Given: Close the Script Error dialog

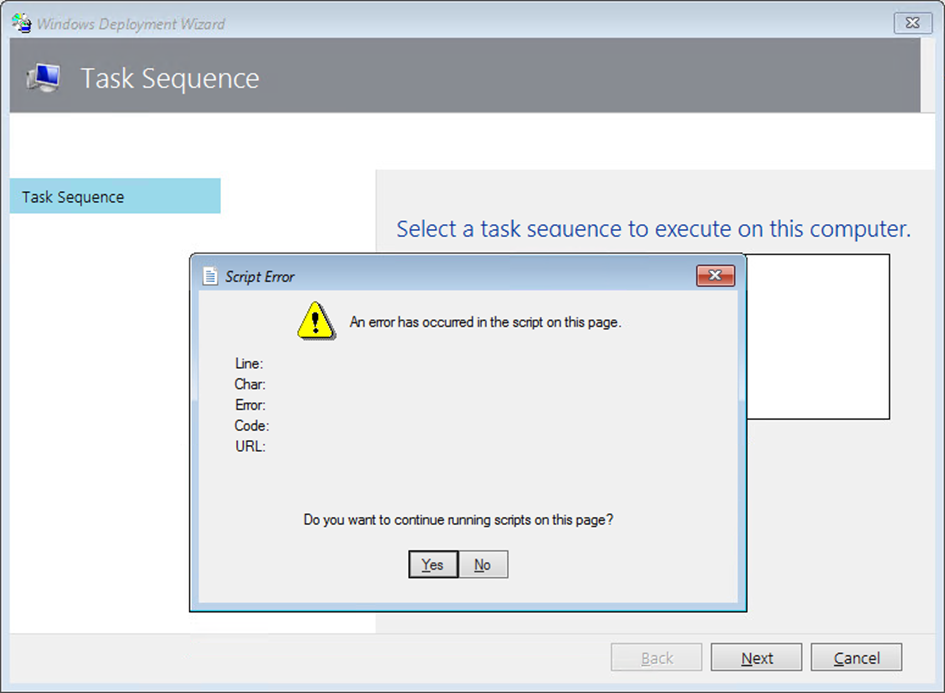Looking at the screenshot, I should pos(716,276).
